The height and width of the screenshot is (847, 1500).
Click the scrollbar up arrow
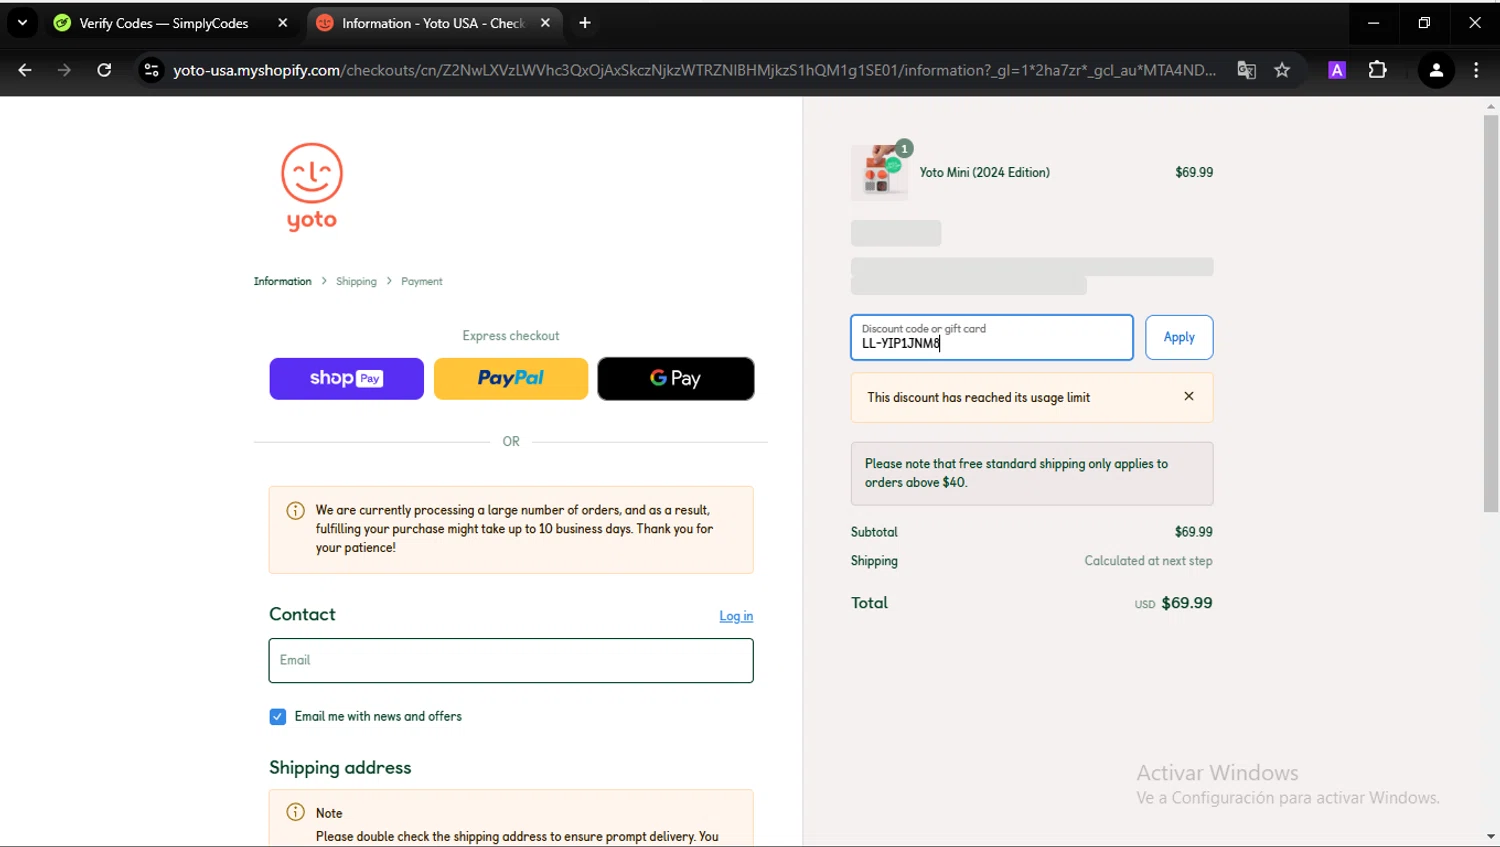point(1491,105)
